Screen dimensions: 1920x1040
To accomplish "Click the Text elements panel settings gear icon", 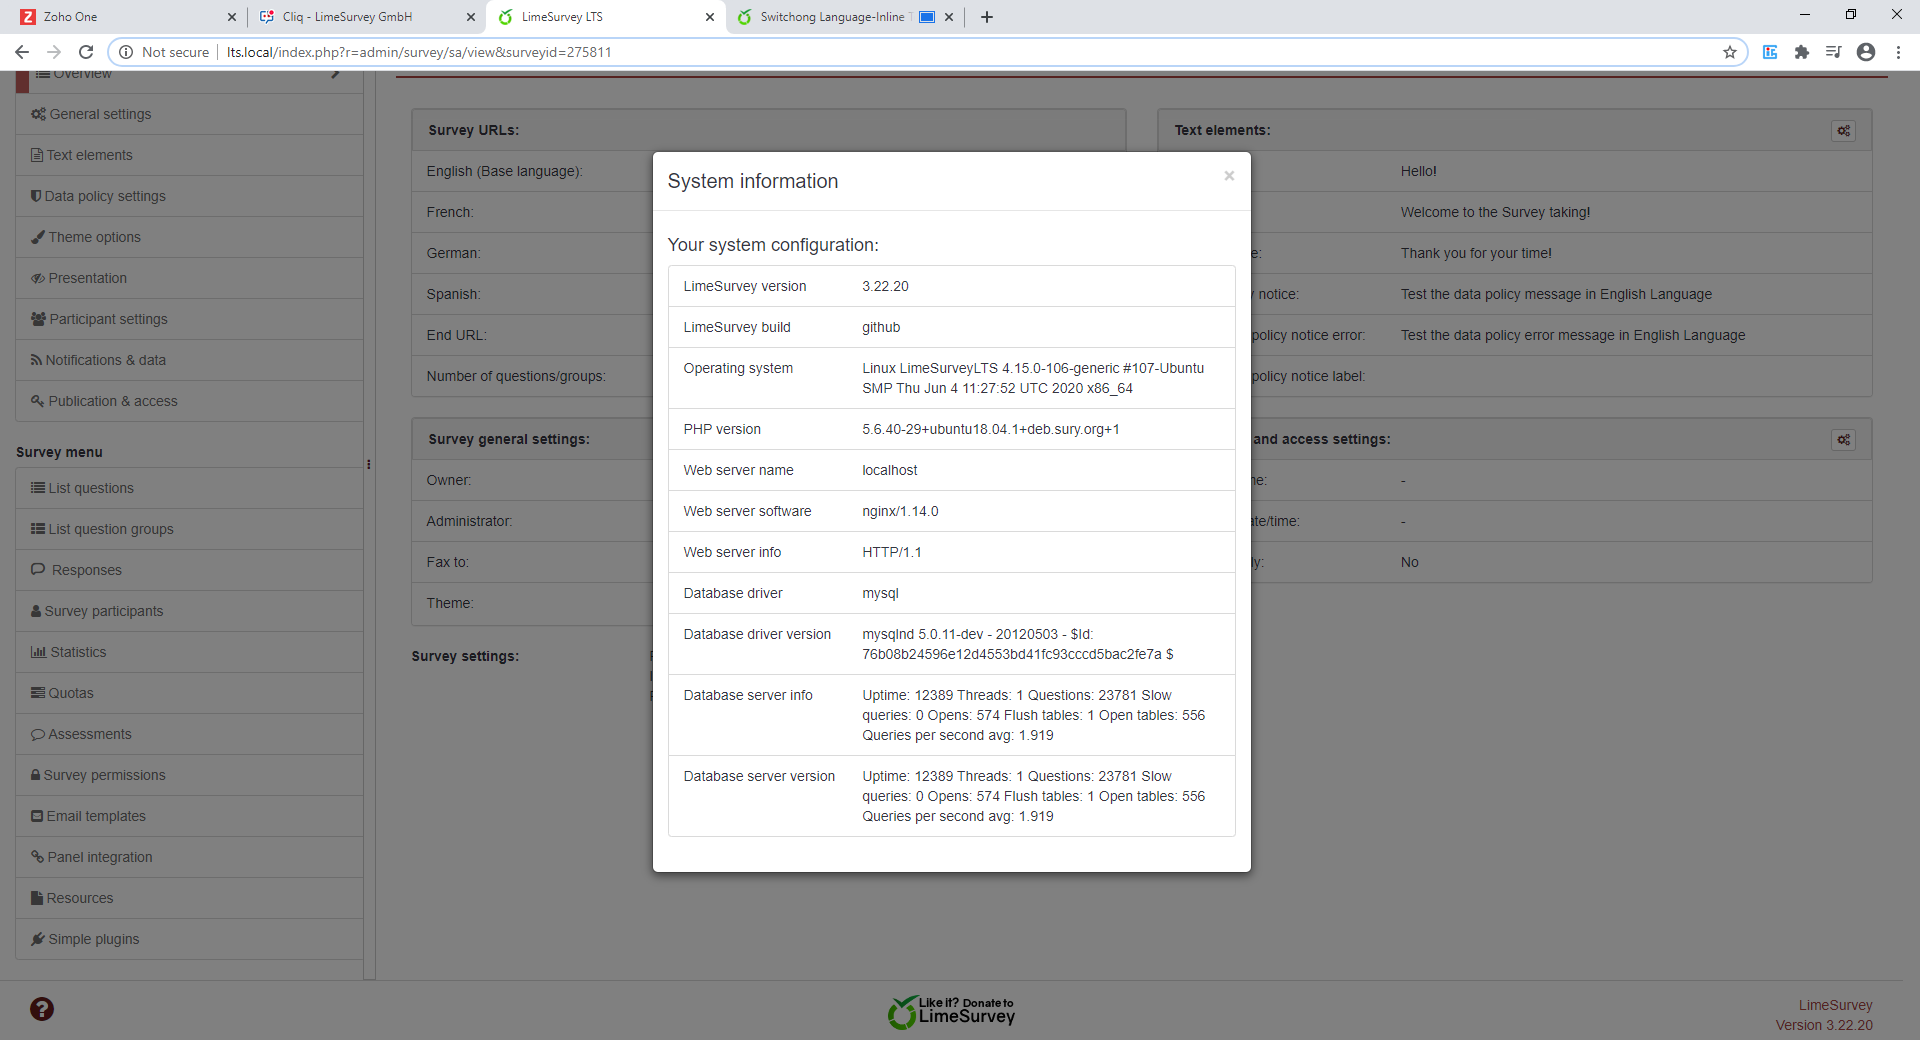I will (1844, 131).
